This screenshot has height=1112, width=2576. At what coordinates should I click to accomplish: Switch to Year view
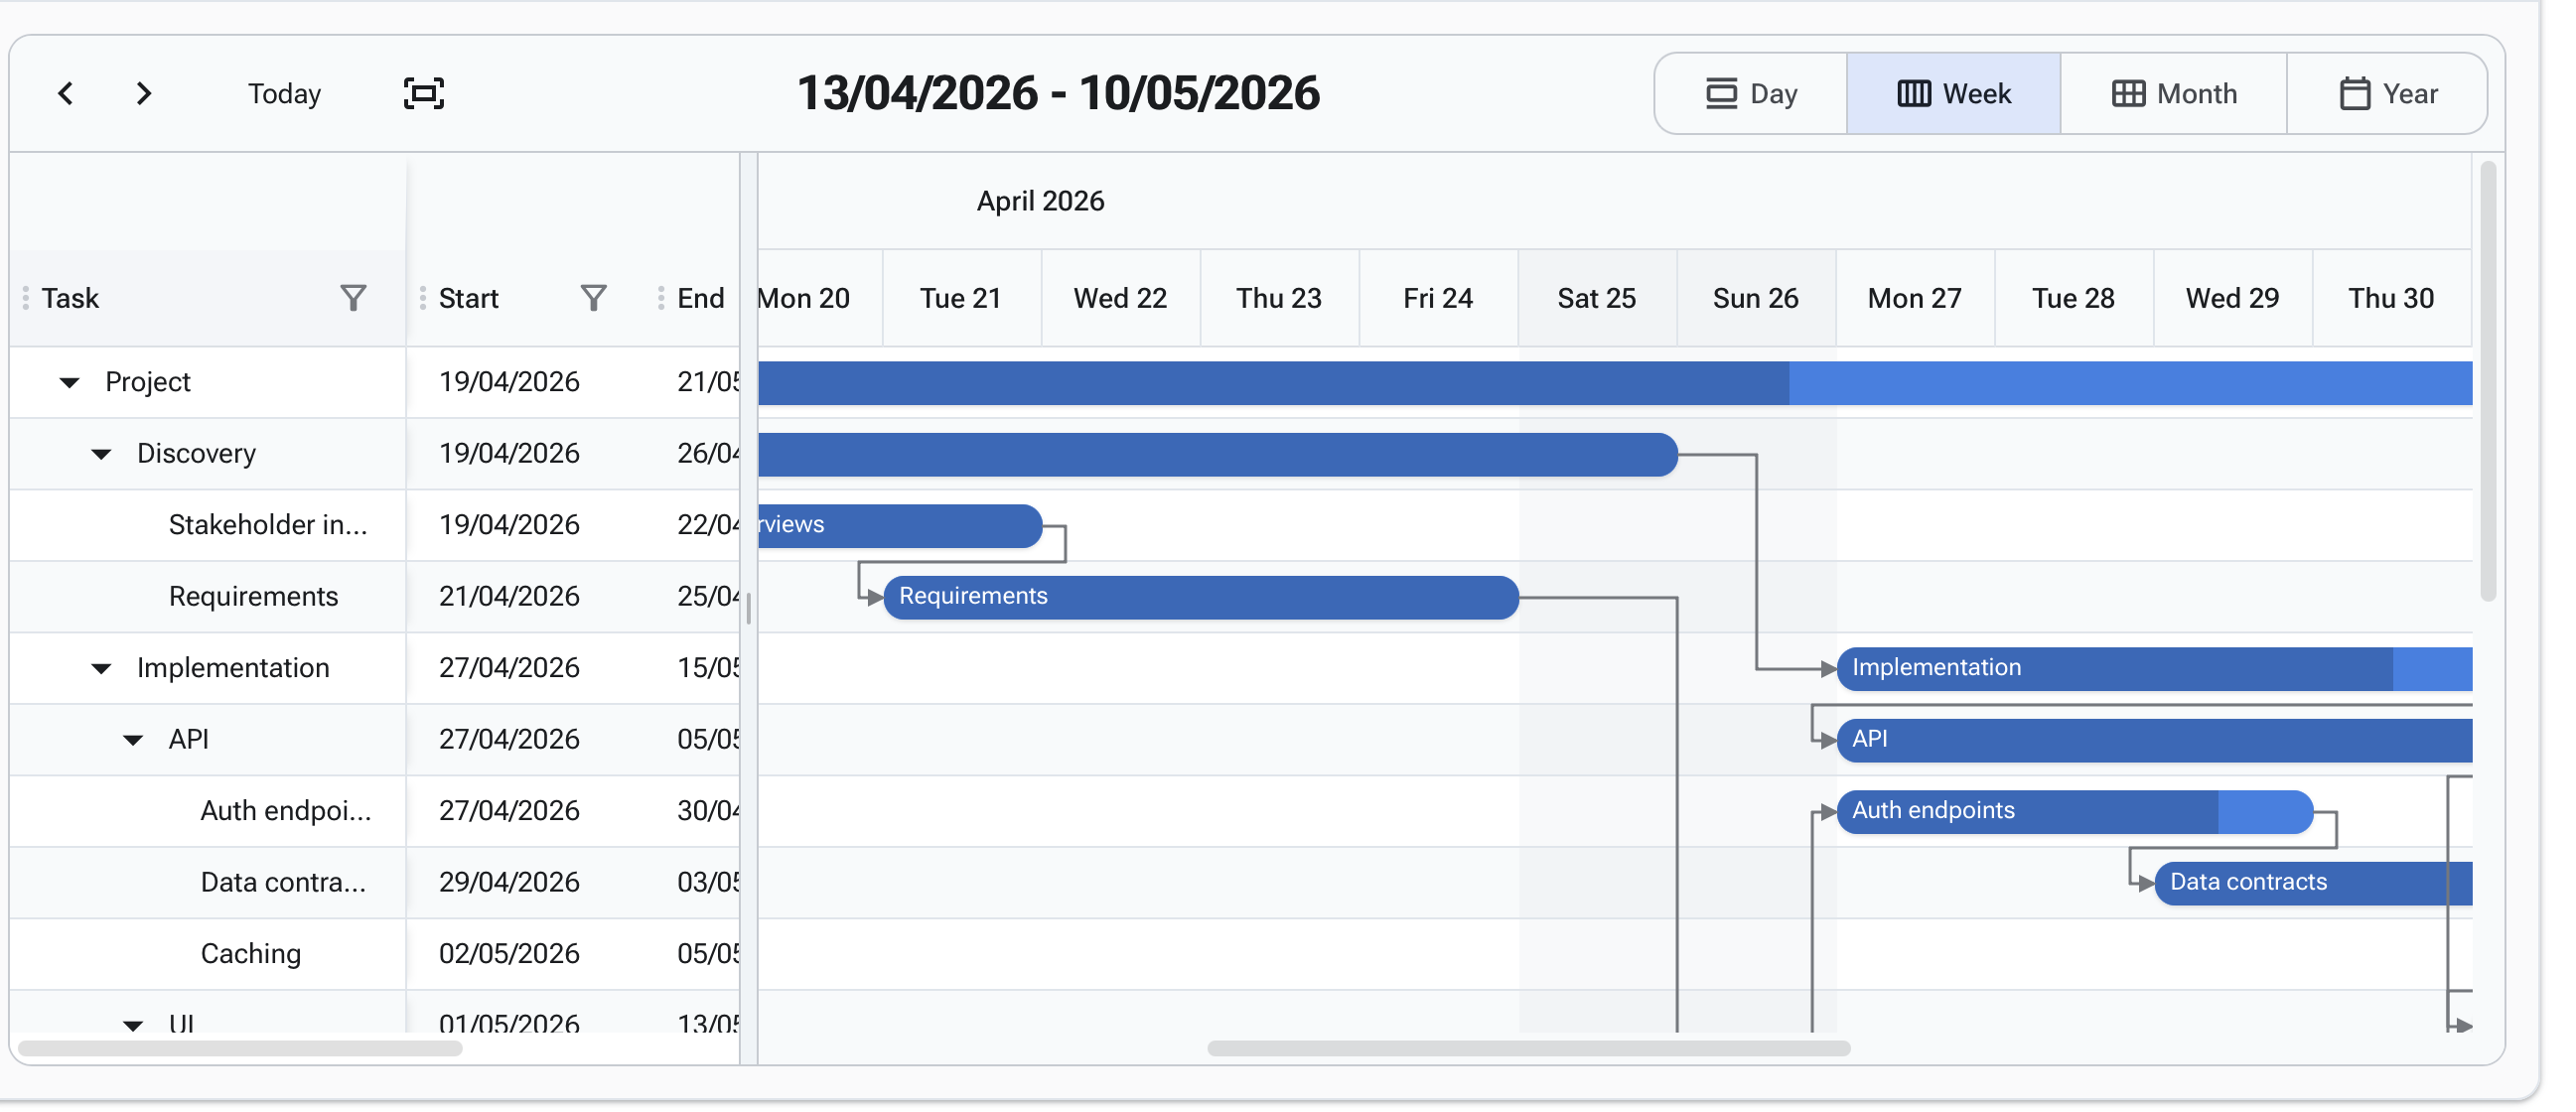click(2387, 94)
